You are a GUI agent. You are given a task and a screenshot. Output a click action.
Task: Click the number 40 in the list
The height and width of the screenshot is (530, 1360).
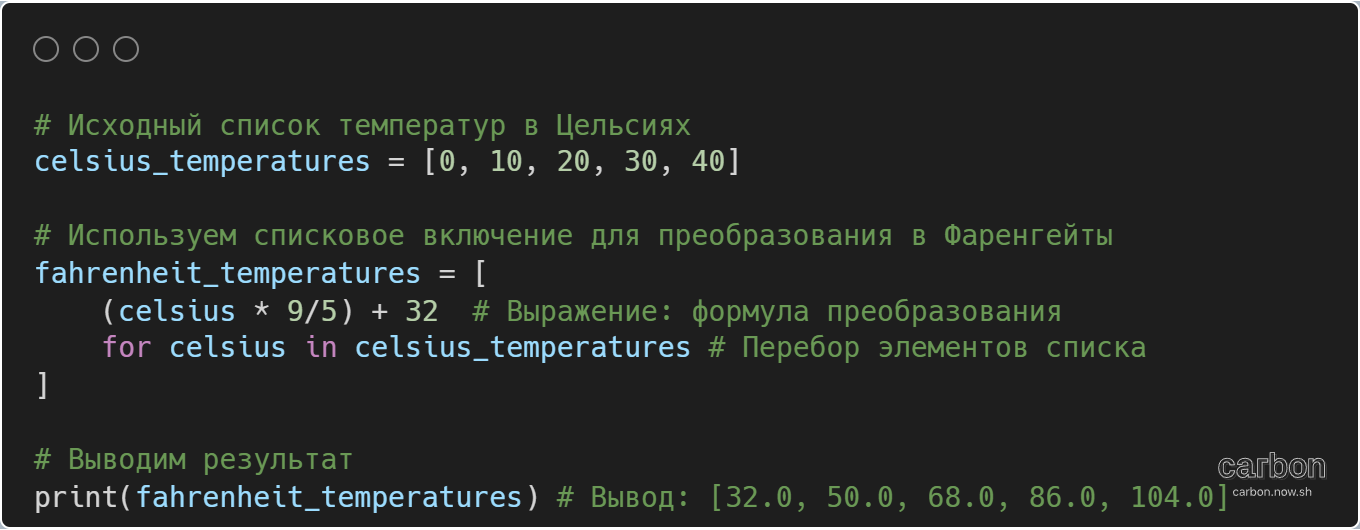pos(708,161)
